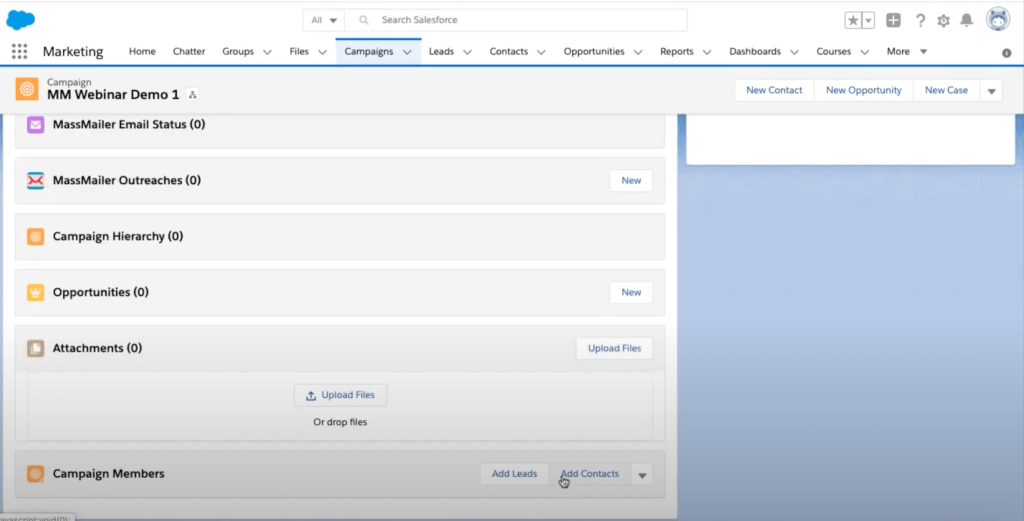Click the Salesforce cloud logo
Viewport: 1024px width, 521px height.
tap(20, 20)
